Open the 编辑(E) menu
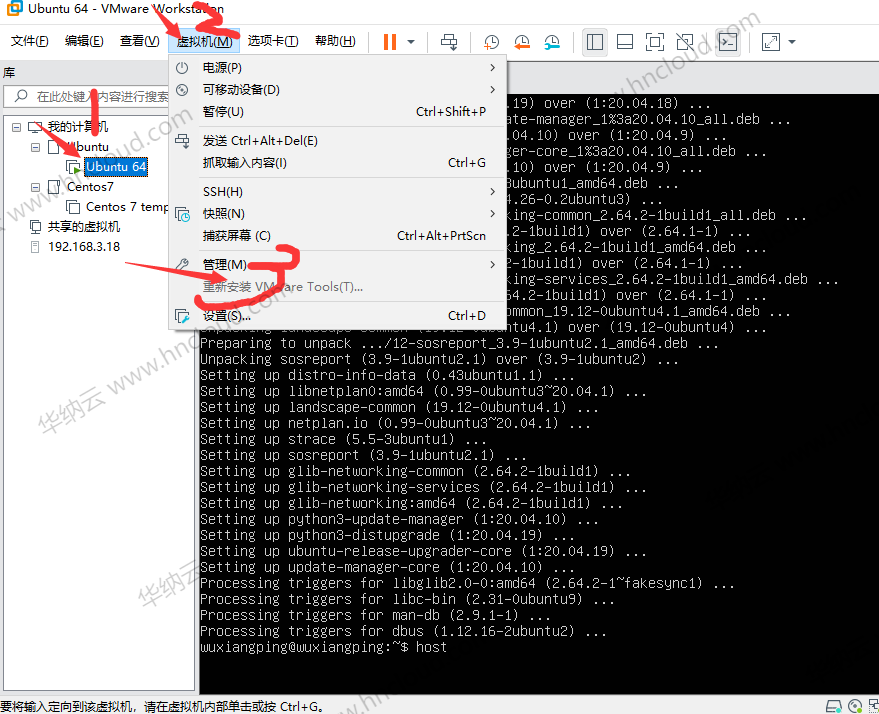The image size is (879, 714). coord(84,41)
